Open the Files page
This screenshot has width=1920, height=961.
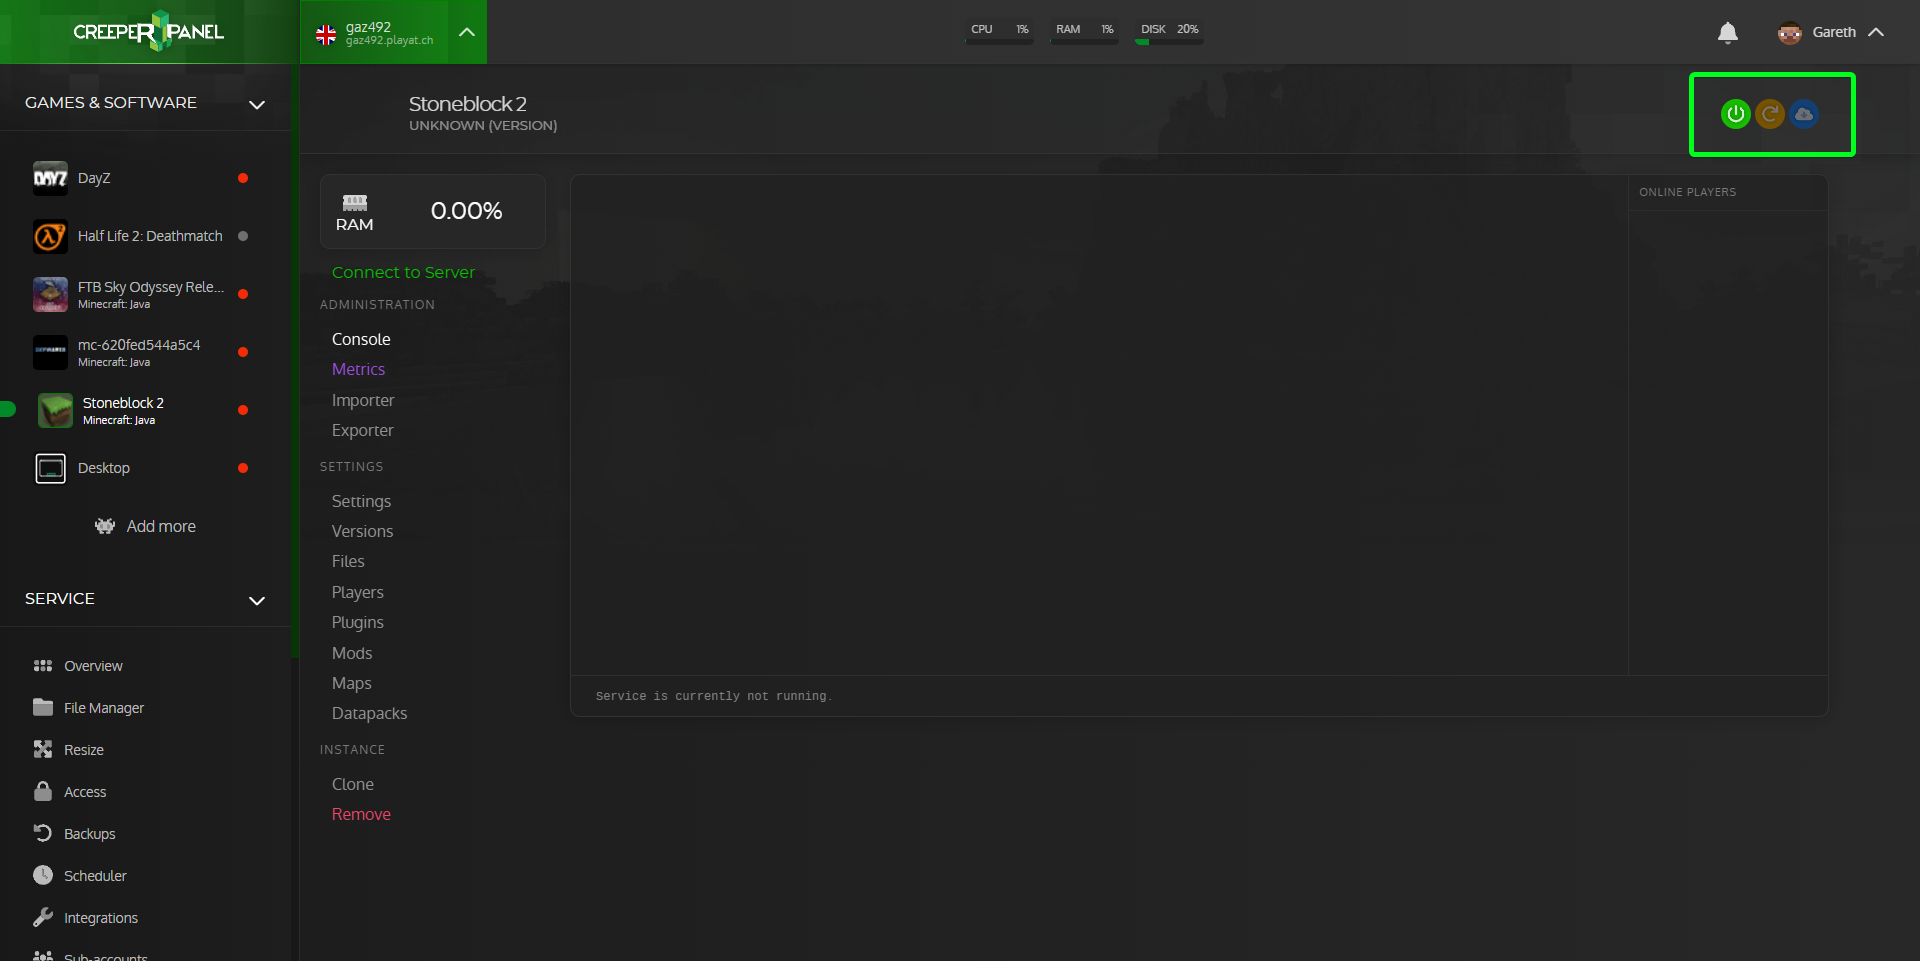click(348, 561)
